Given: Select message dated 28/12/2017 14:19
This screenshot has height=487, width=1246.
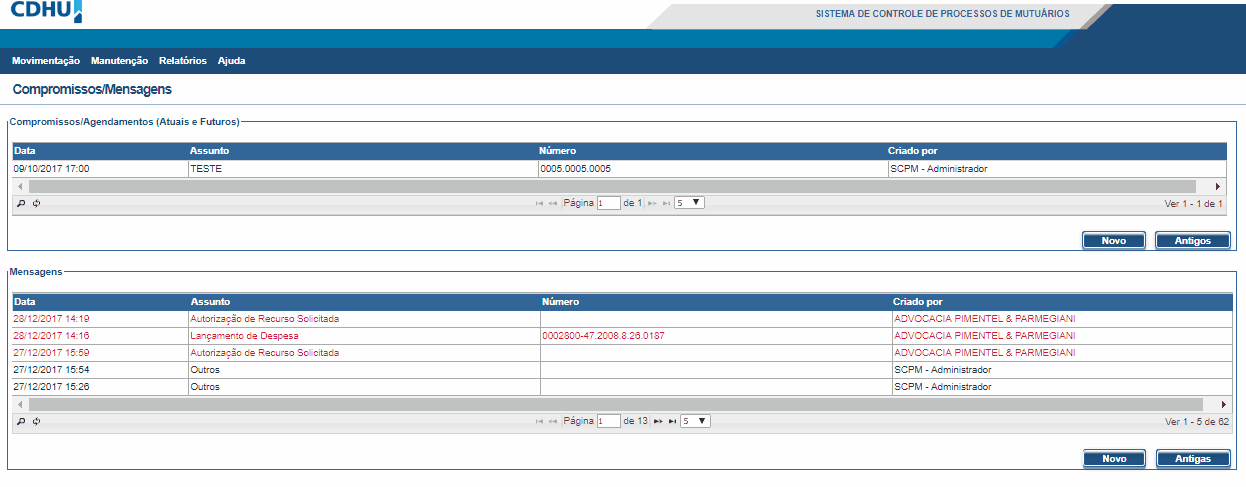Looking at the screenshot, I should 621,319.
